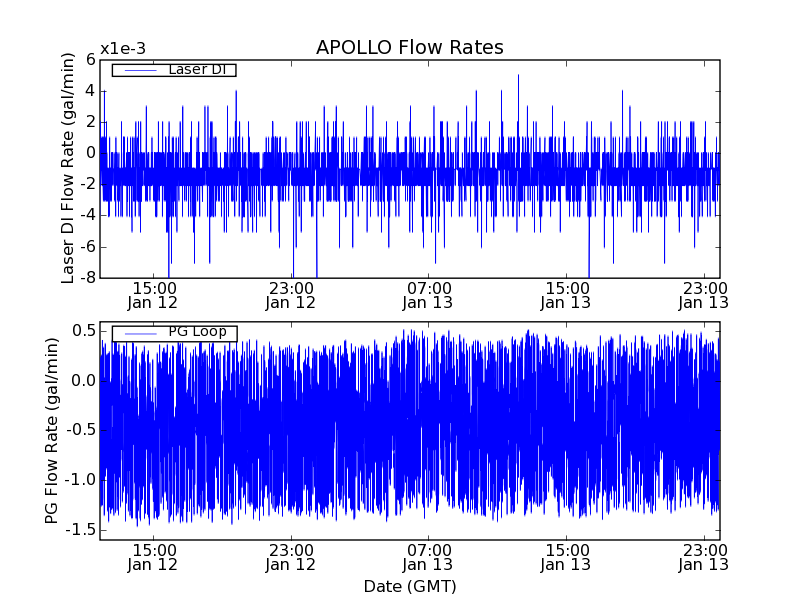The width and height of the screenshot is (800, 600).
Task: Click "15:00 Jan 12" under the PG Loop plot
Action: (x=153, y=558)
